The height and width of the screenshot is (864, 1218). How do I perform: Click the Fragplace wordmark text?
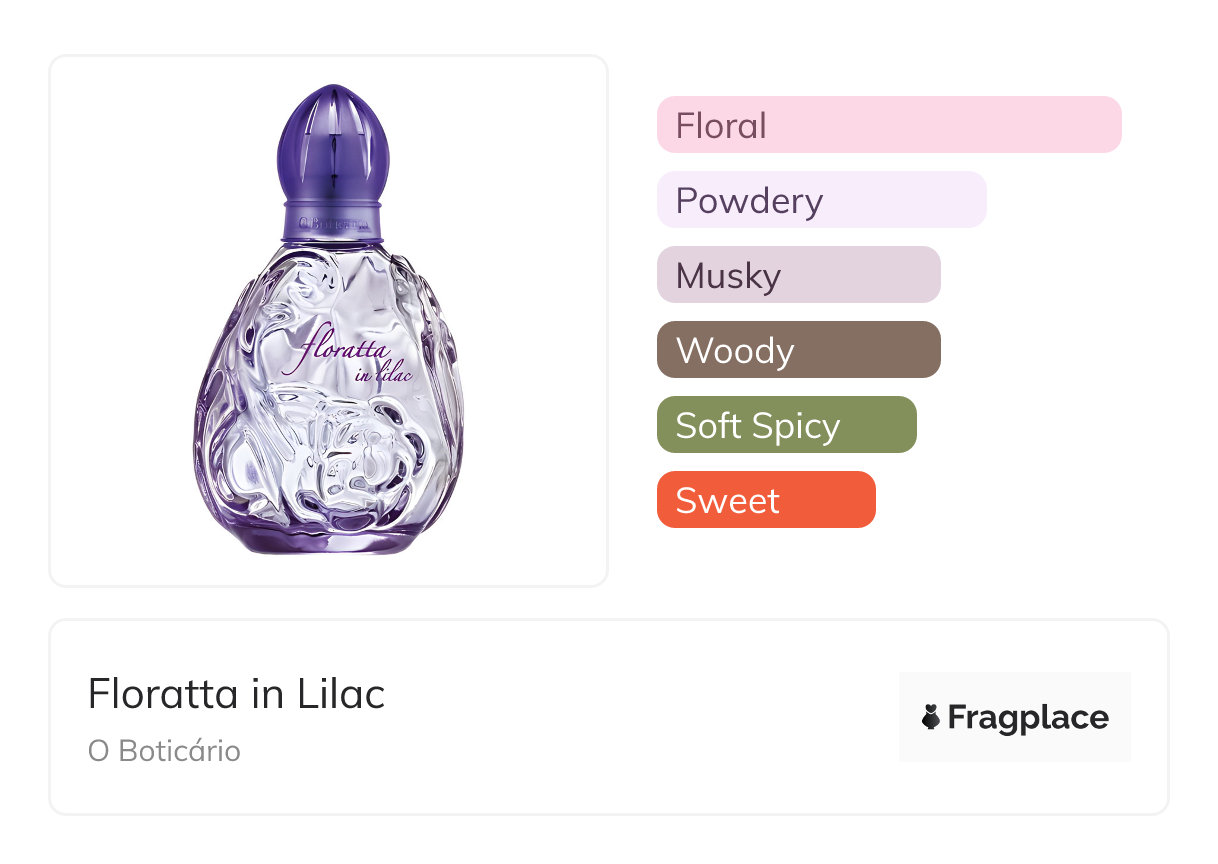1028,717
